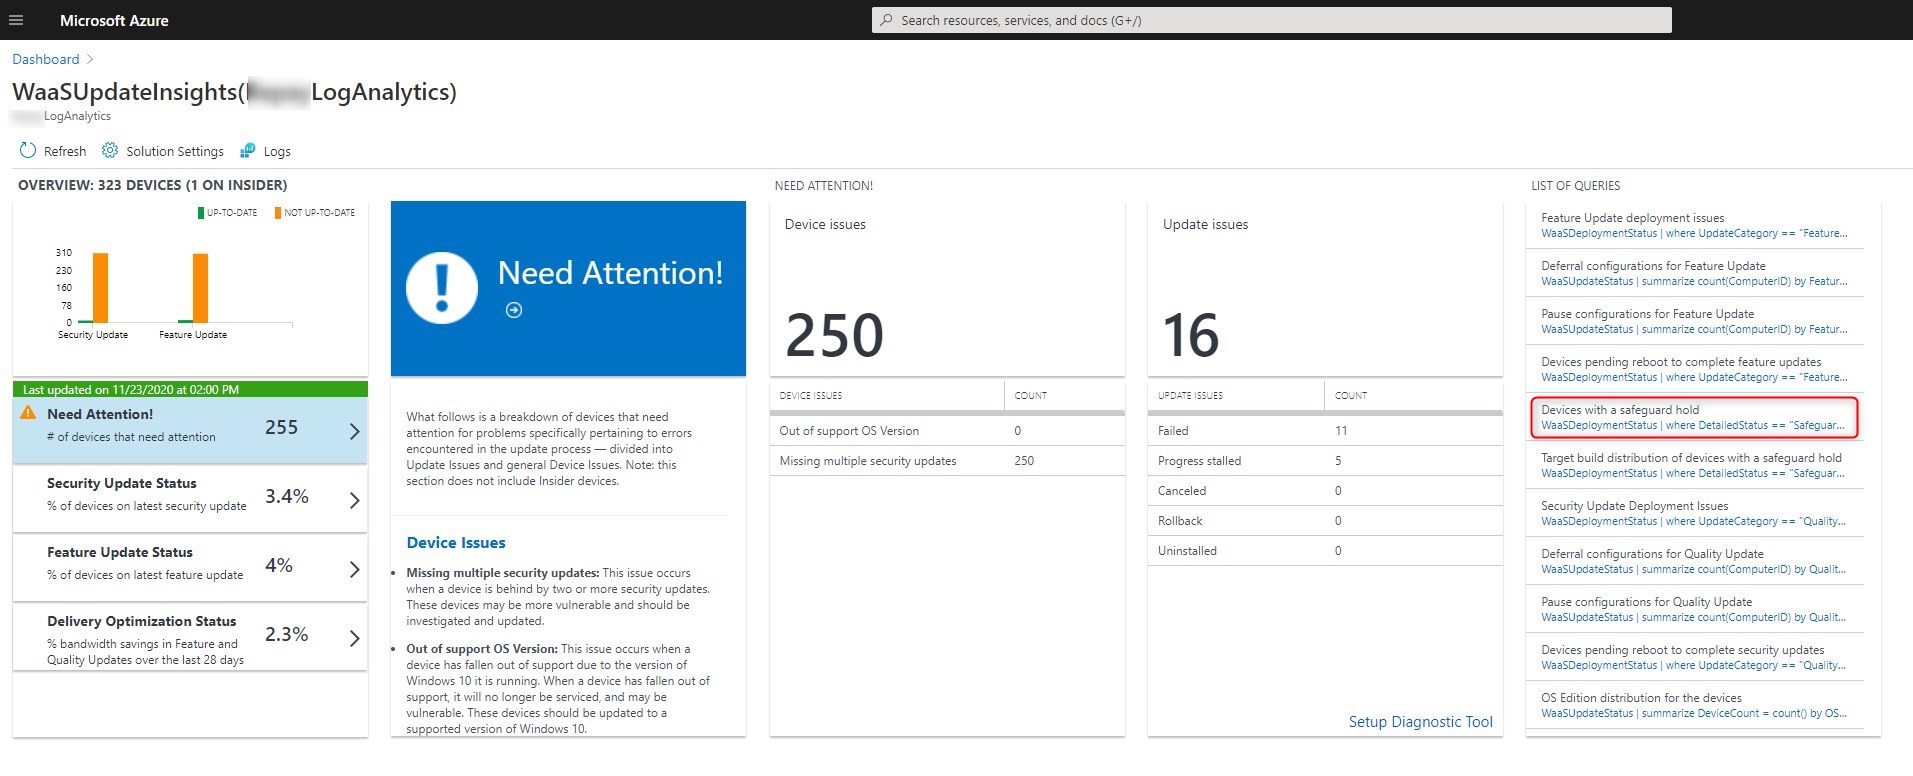Select the Uninstalled update issues row
Image resolution: width=1913 pixels, height=776 pixels.
click(x=1325, y=551)
